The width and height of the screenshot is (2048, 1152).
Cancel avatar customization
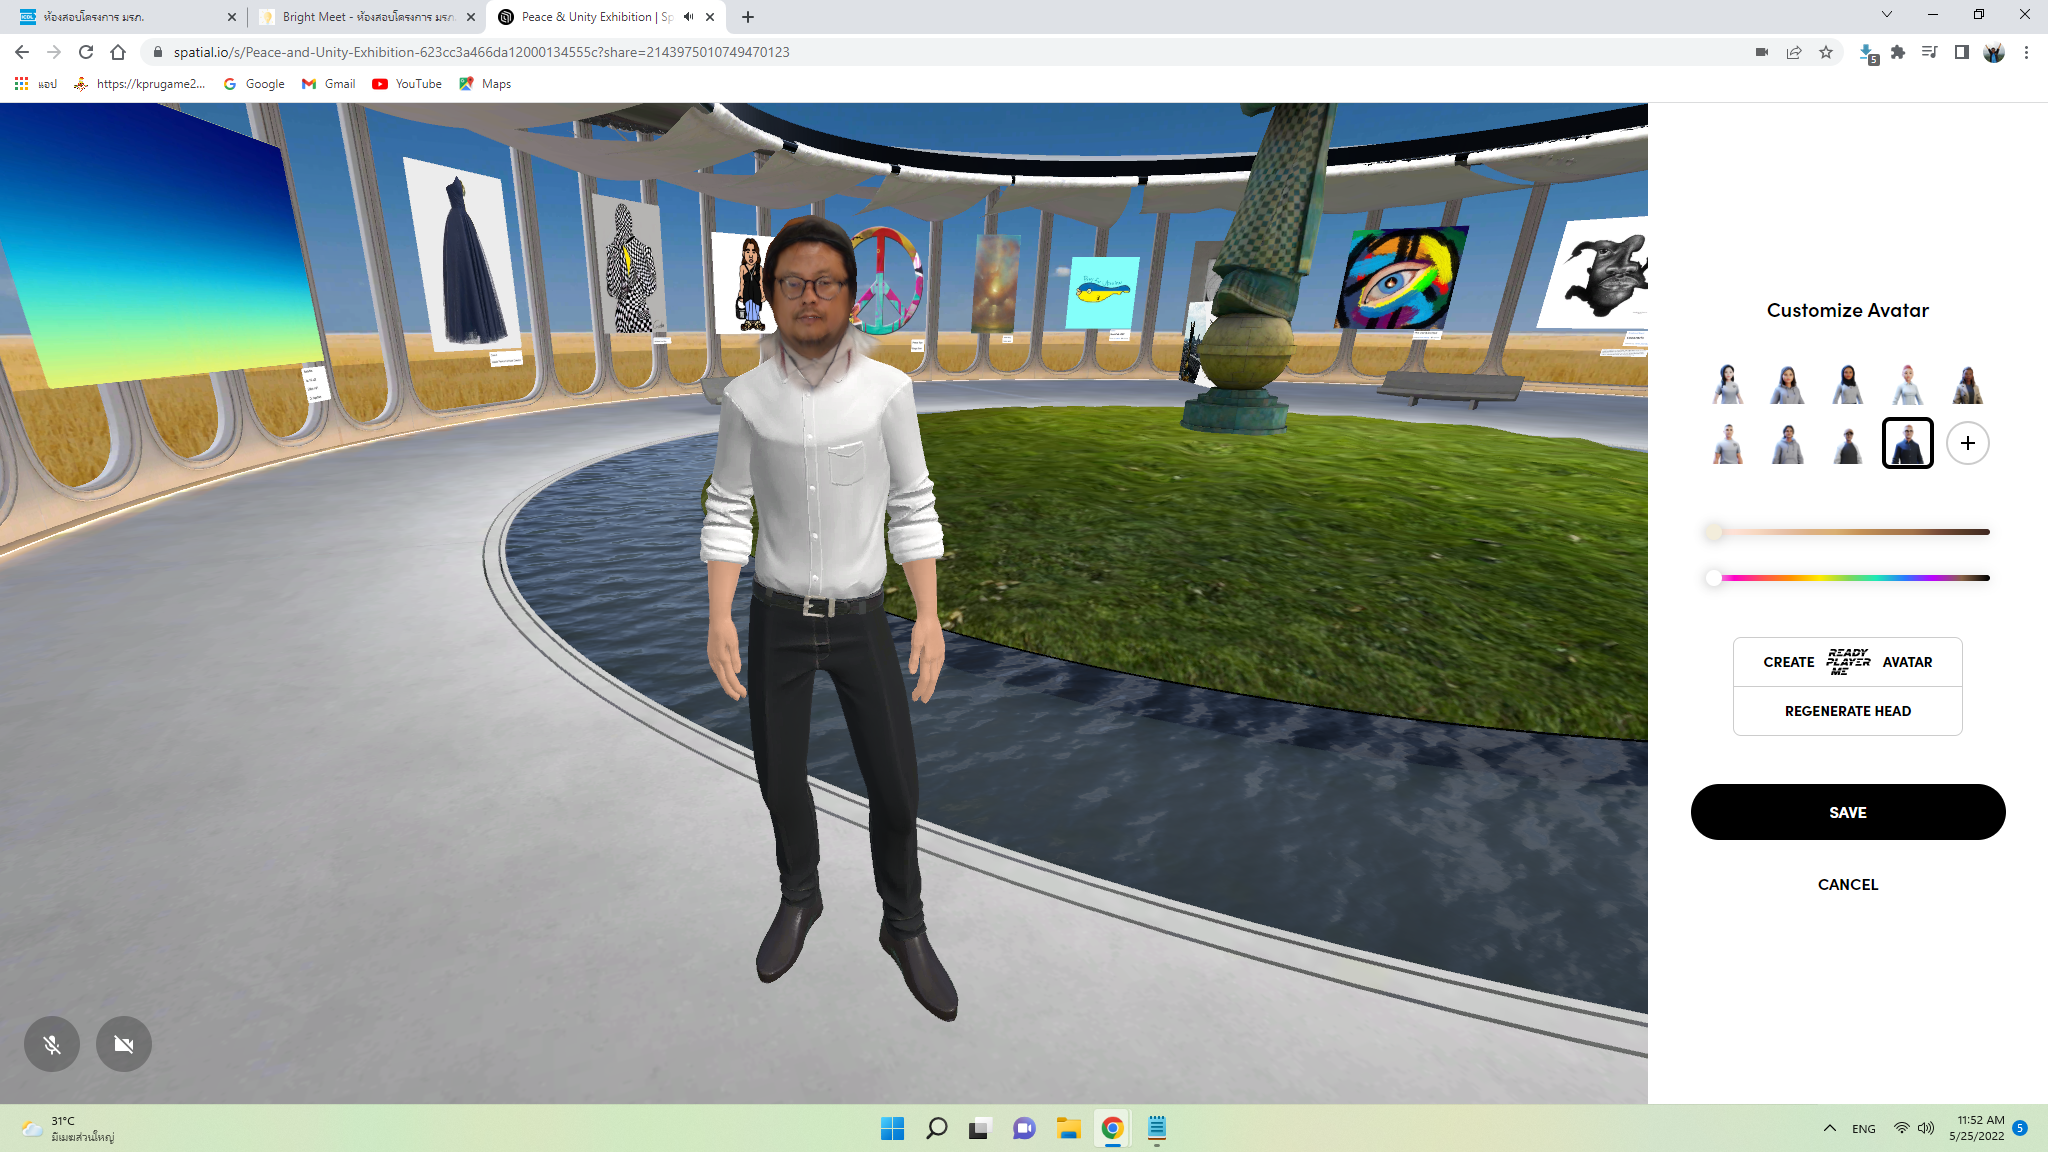[x=1847, y=884]
